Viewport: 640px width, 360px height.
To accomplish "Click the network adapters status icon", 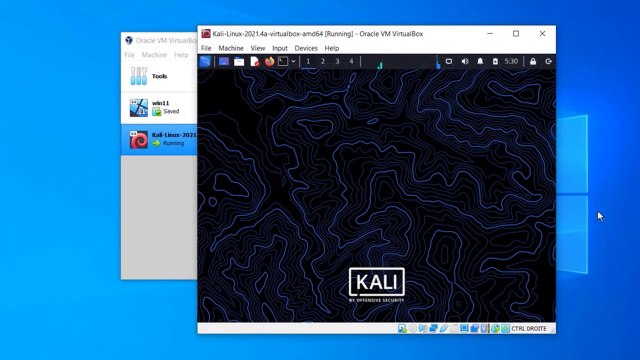I will click(x=433, y=328).
